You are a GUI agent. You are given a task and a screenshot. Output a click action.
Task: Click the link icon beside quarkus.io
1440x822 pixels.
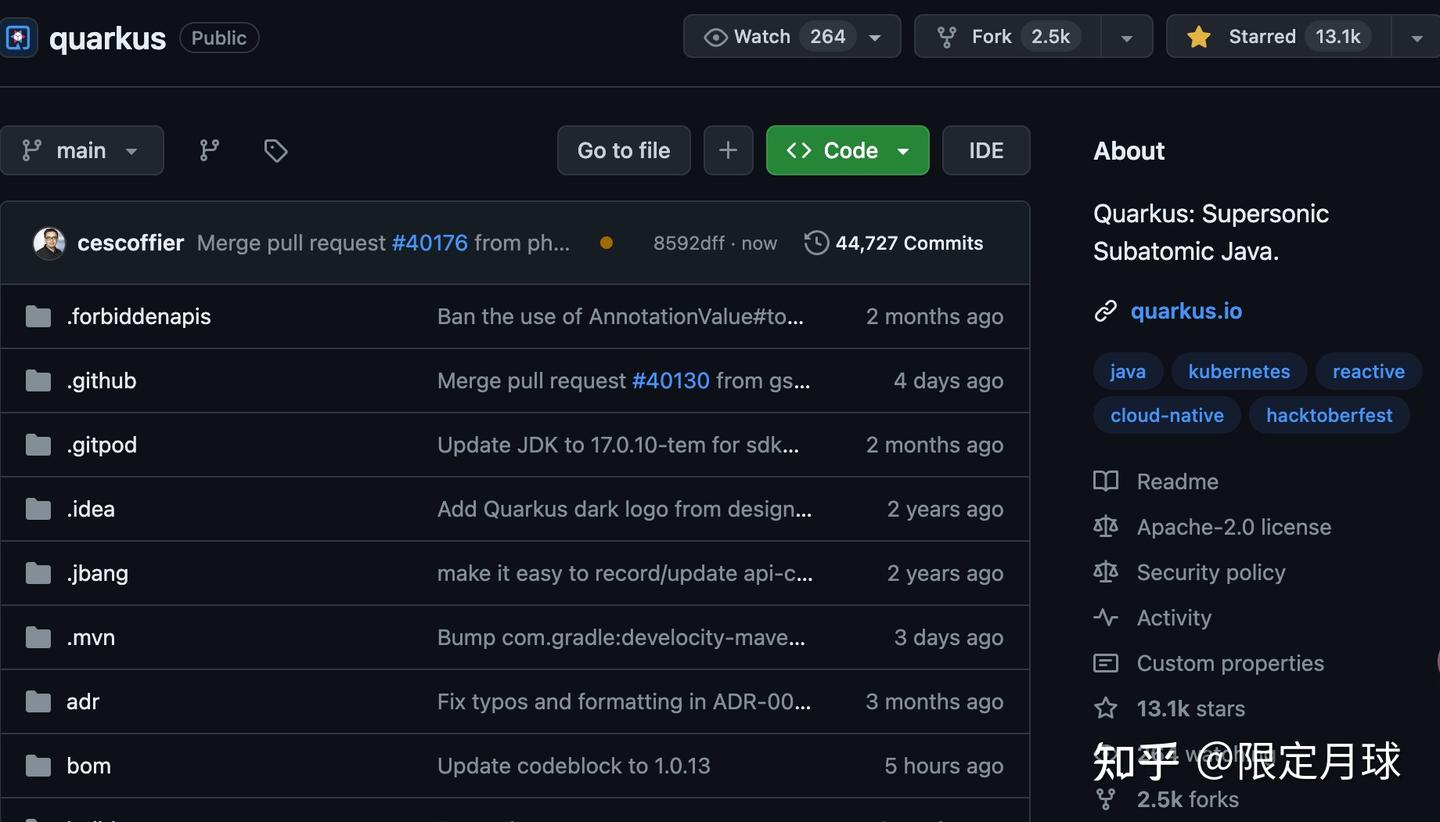coord(1105,311)
